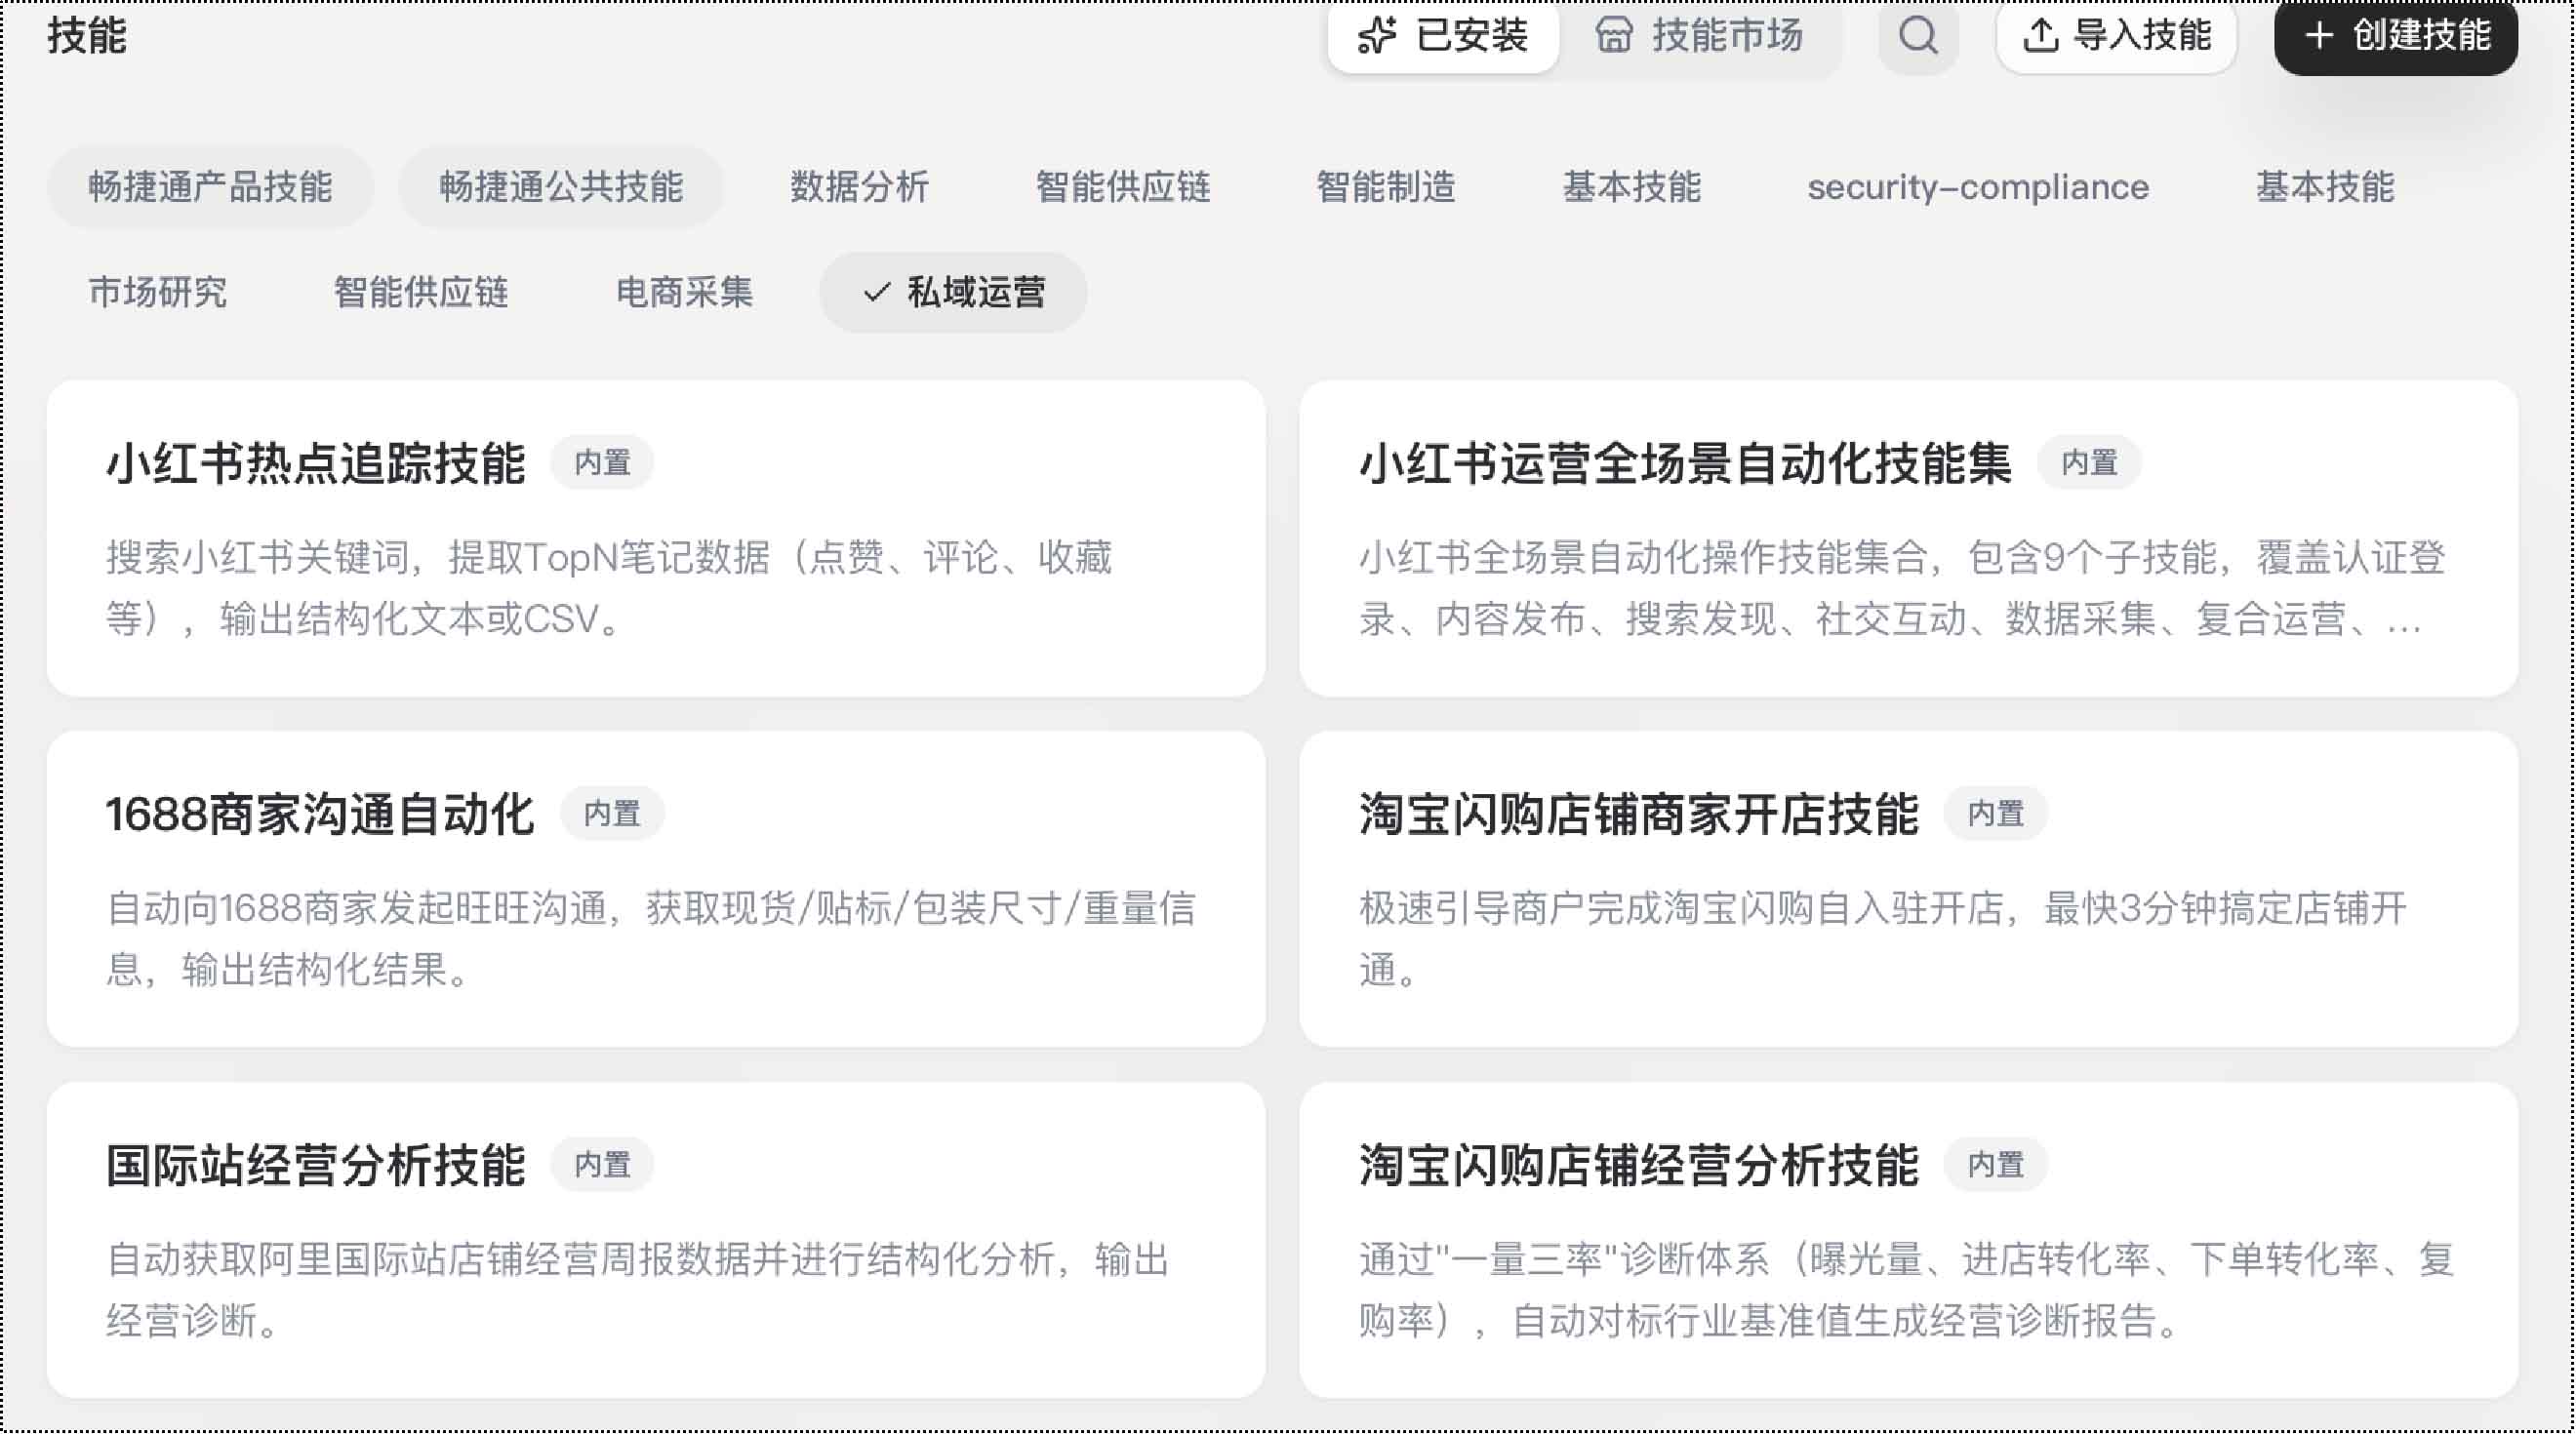The image size is (2576, 1434).
Task: Select the 畅捷通公共技能 category chip
Action: pyautogui.click(x=561, y=187)
